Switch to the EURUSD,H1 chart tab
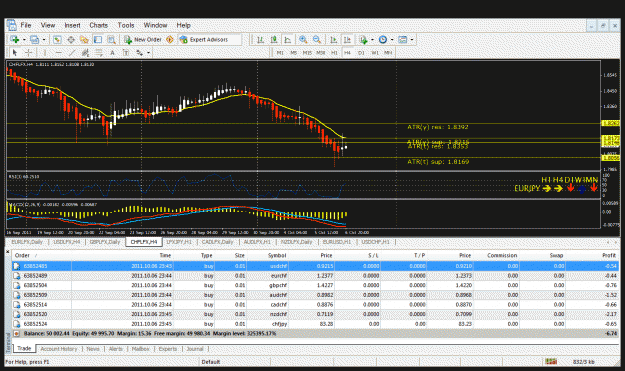 coord(336,242)
